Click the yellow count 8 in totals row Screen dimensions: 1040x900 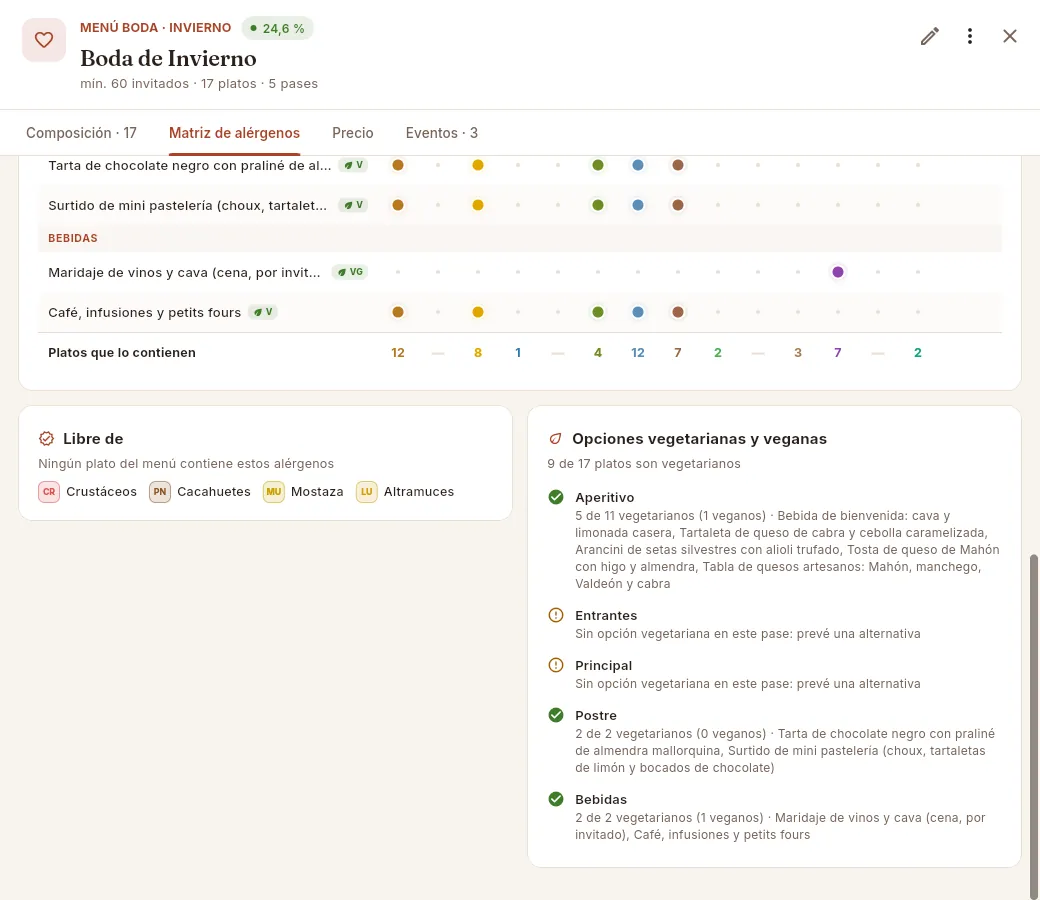478,352
